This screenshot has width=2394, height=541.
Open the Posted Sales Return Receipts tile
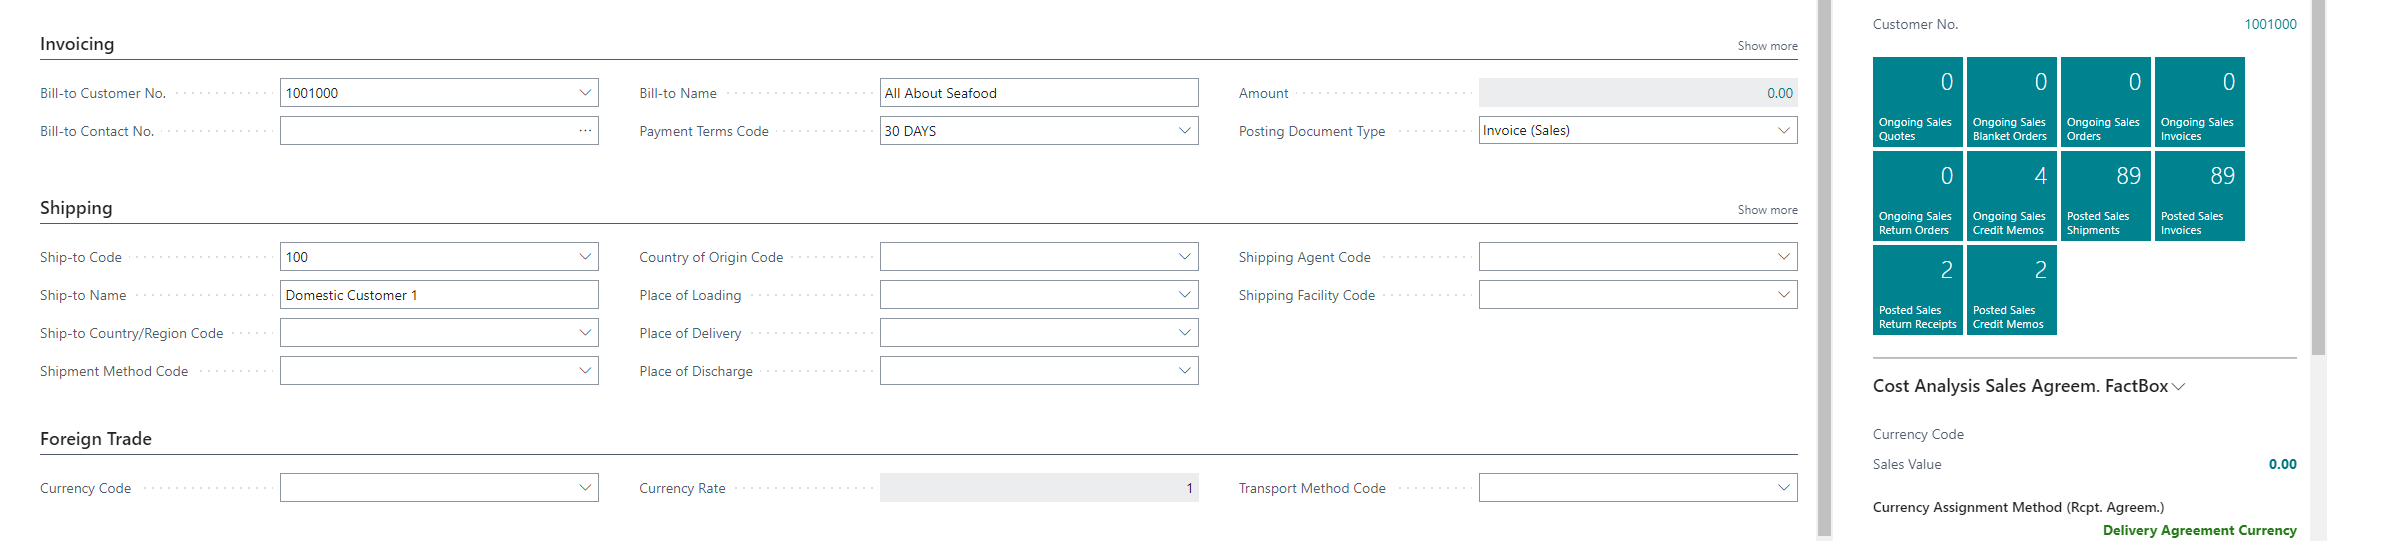(1917, 290)
